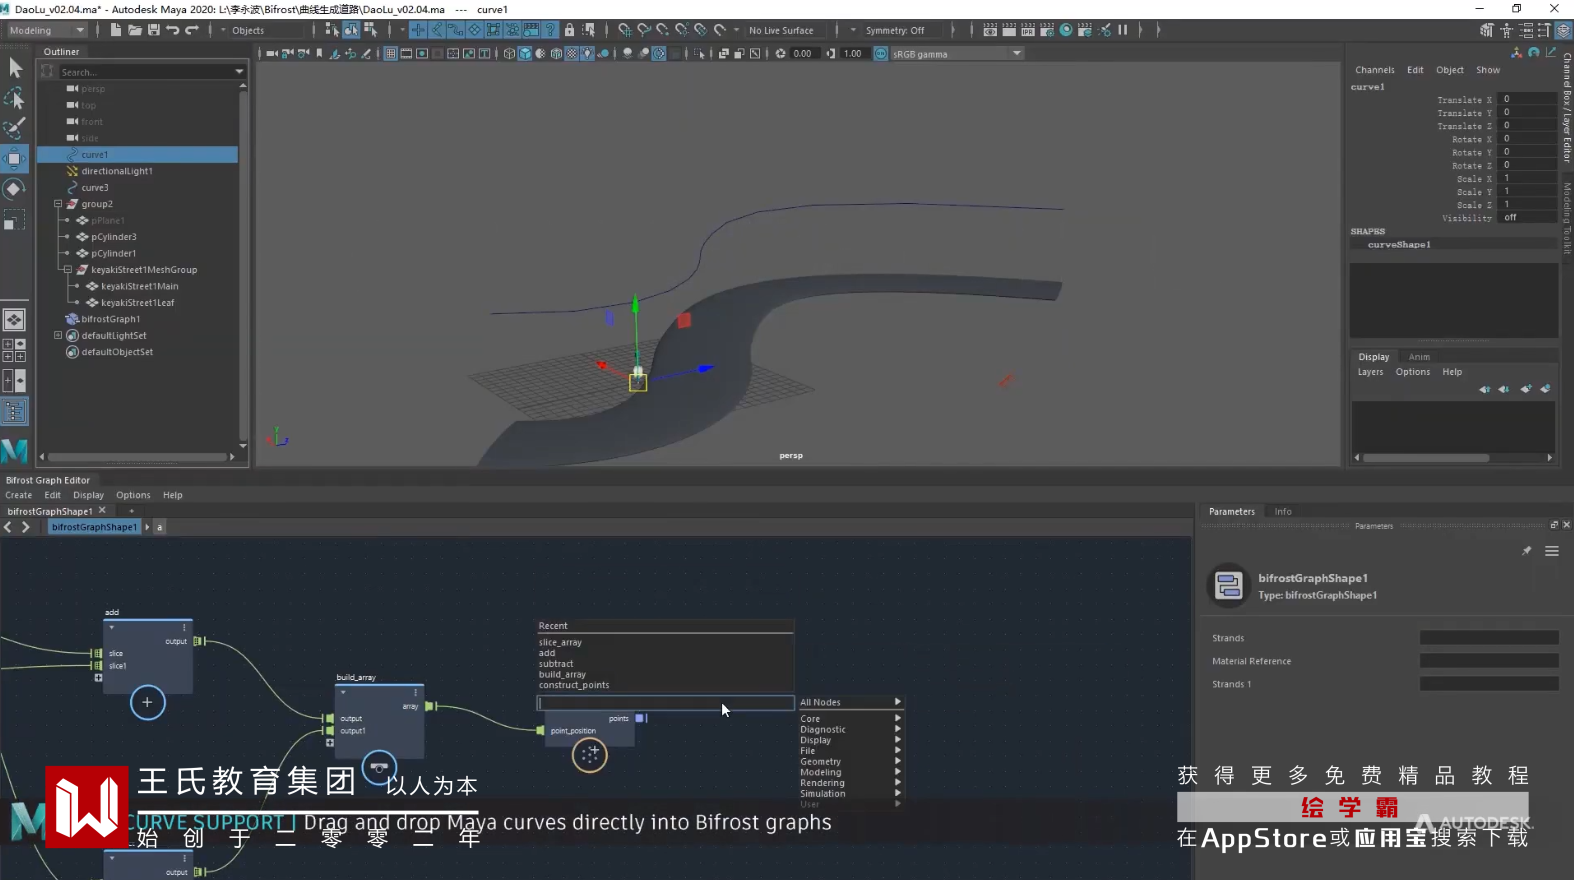Click the layer editor horizontal scrollbar

pos(1426,458)
